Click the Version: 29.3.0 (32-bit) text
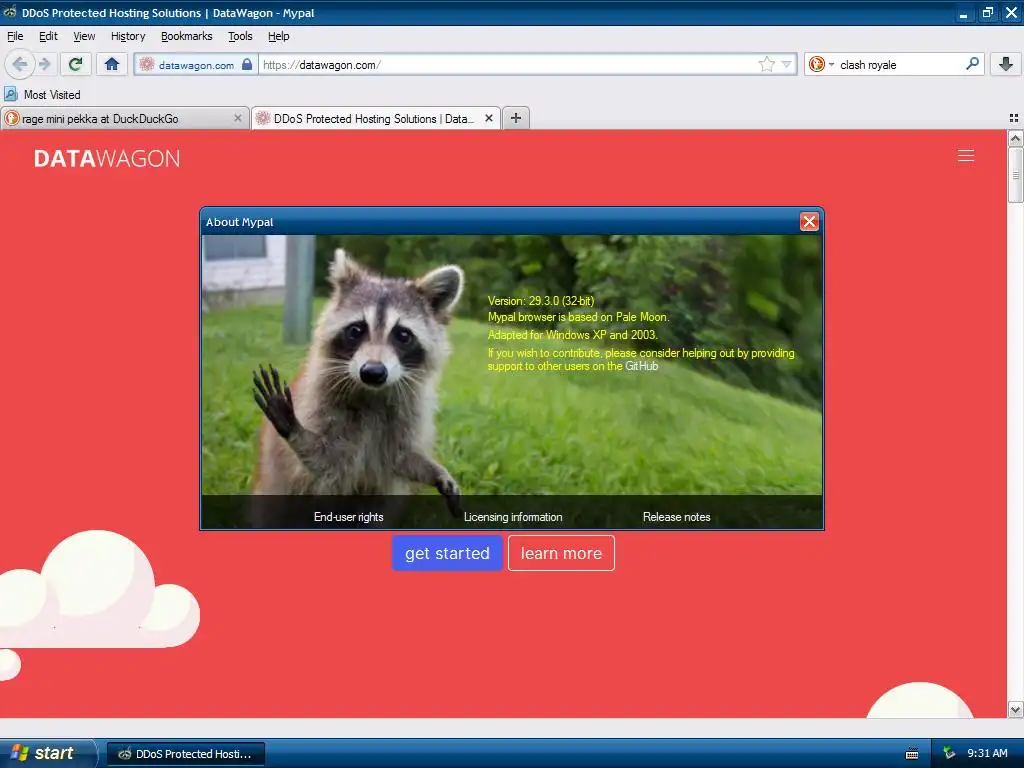The height and width of the screenshot is (768, 1024). pos(541,301)
